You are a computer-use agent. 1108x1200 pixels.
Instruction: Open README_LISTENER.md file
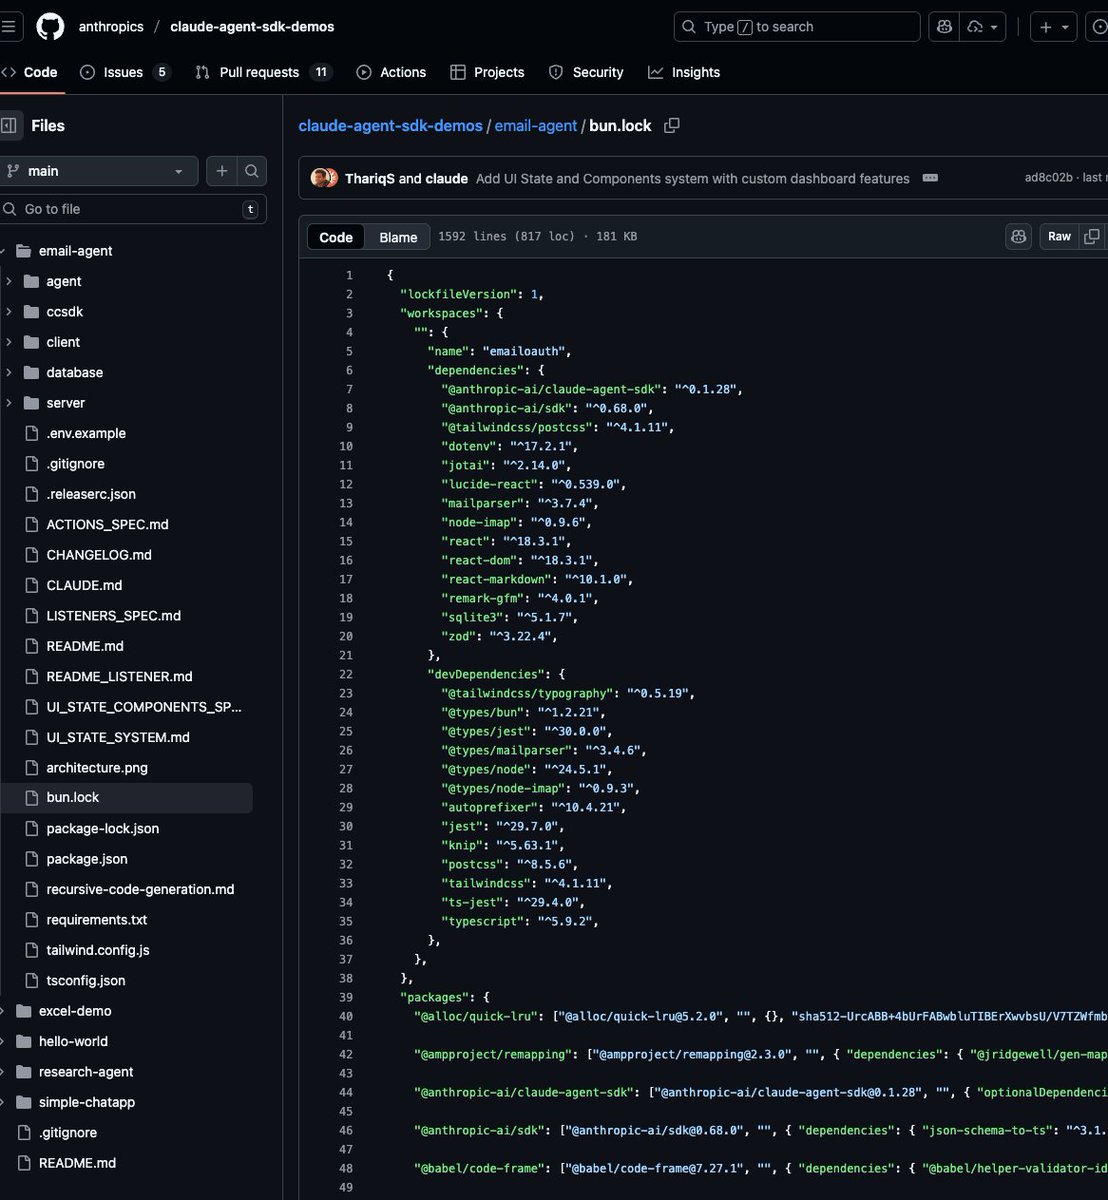(x=119, y=676)
